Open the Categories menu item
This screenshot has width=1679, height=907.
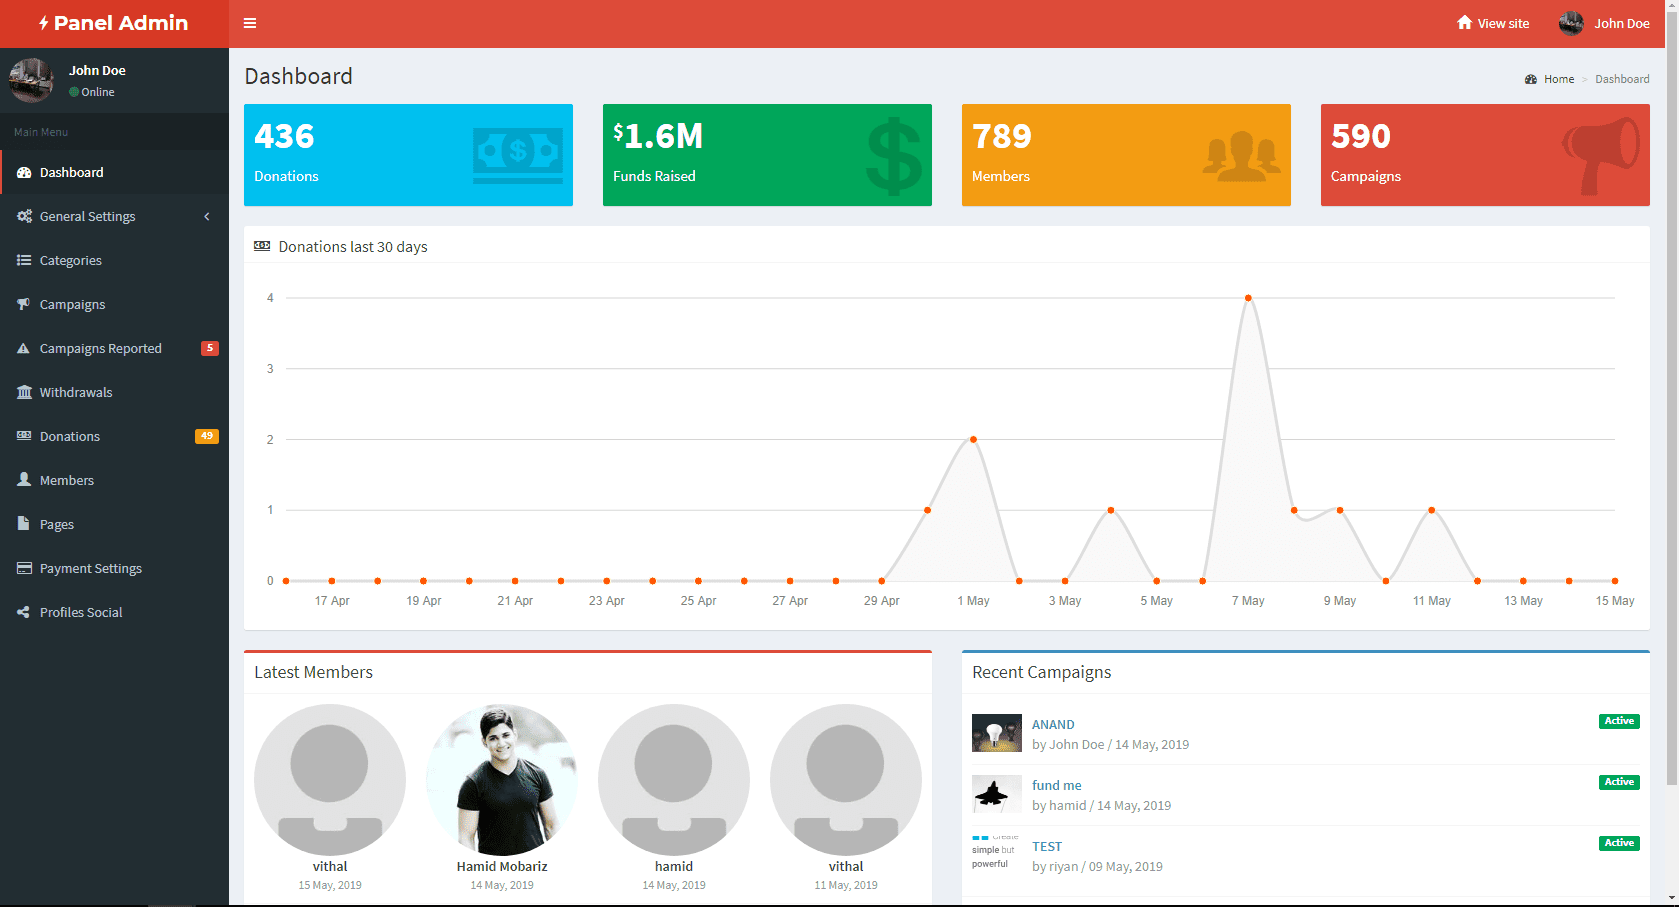click(x=70, y=260)
